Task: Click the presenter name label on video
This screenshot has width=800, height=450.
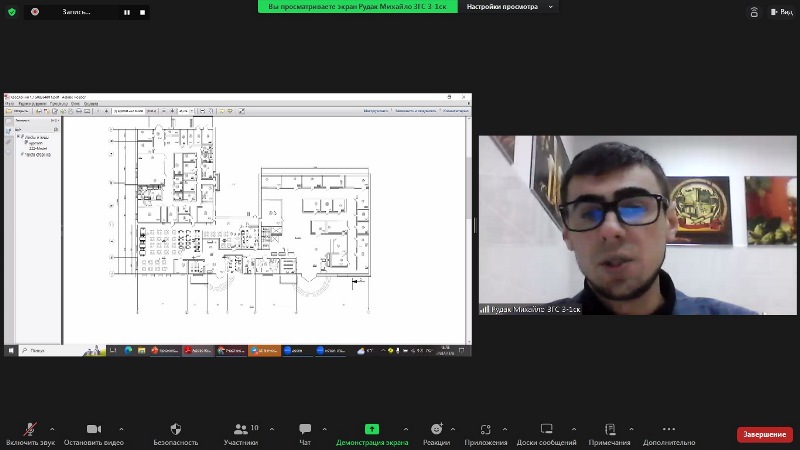Action: 531,309
